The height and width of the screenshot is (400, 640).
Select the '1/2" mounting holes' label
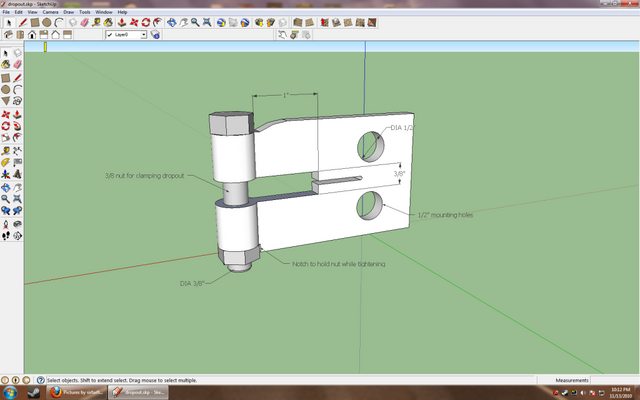coord(445,215)
